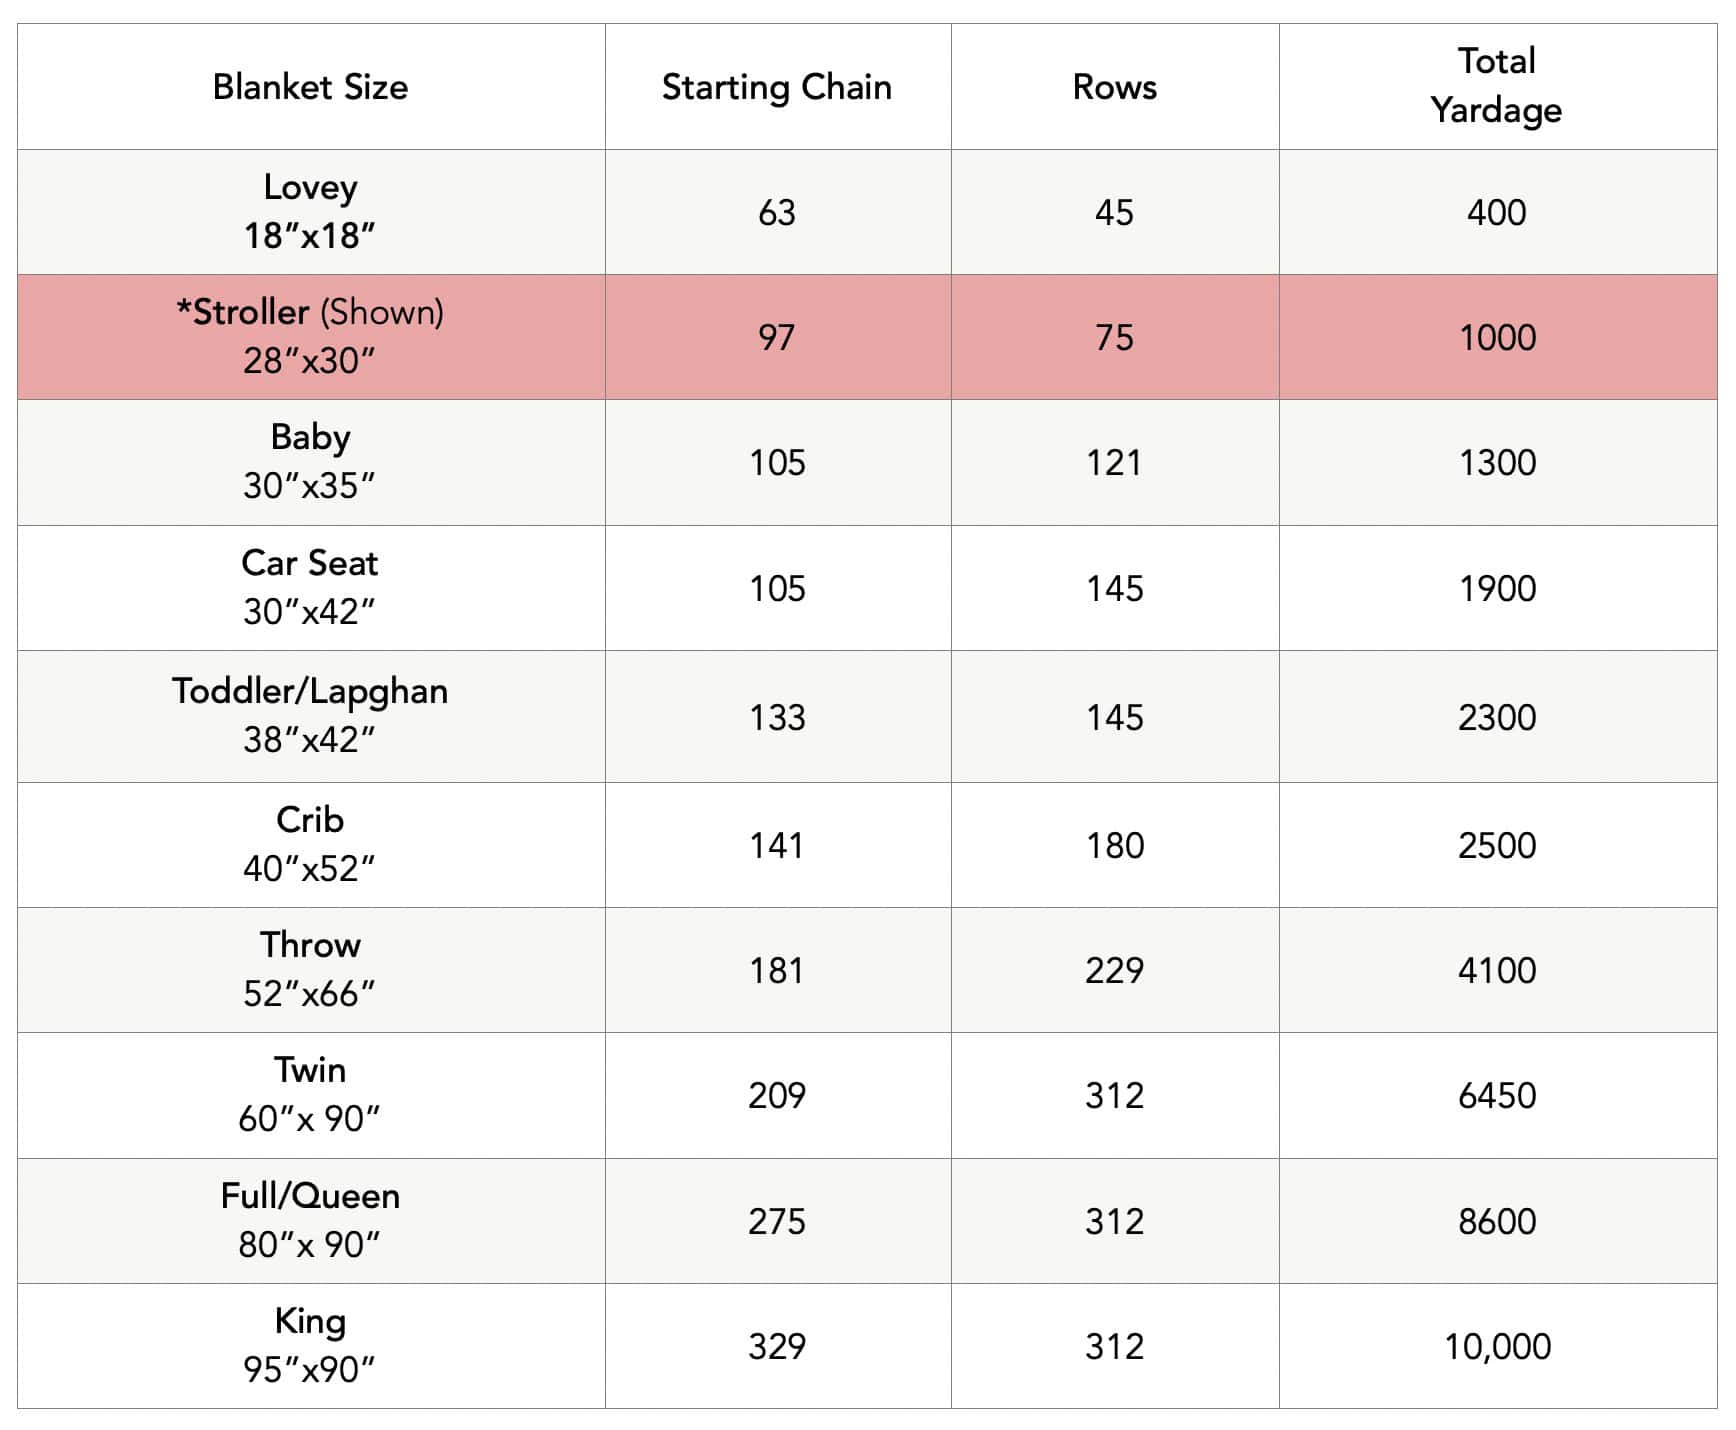Select the Car Seat 30"x42" cell

(x=311, y=588)
